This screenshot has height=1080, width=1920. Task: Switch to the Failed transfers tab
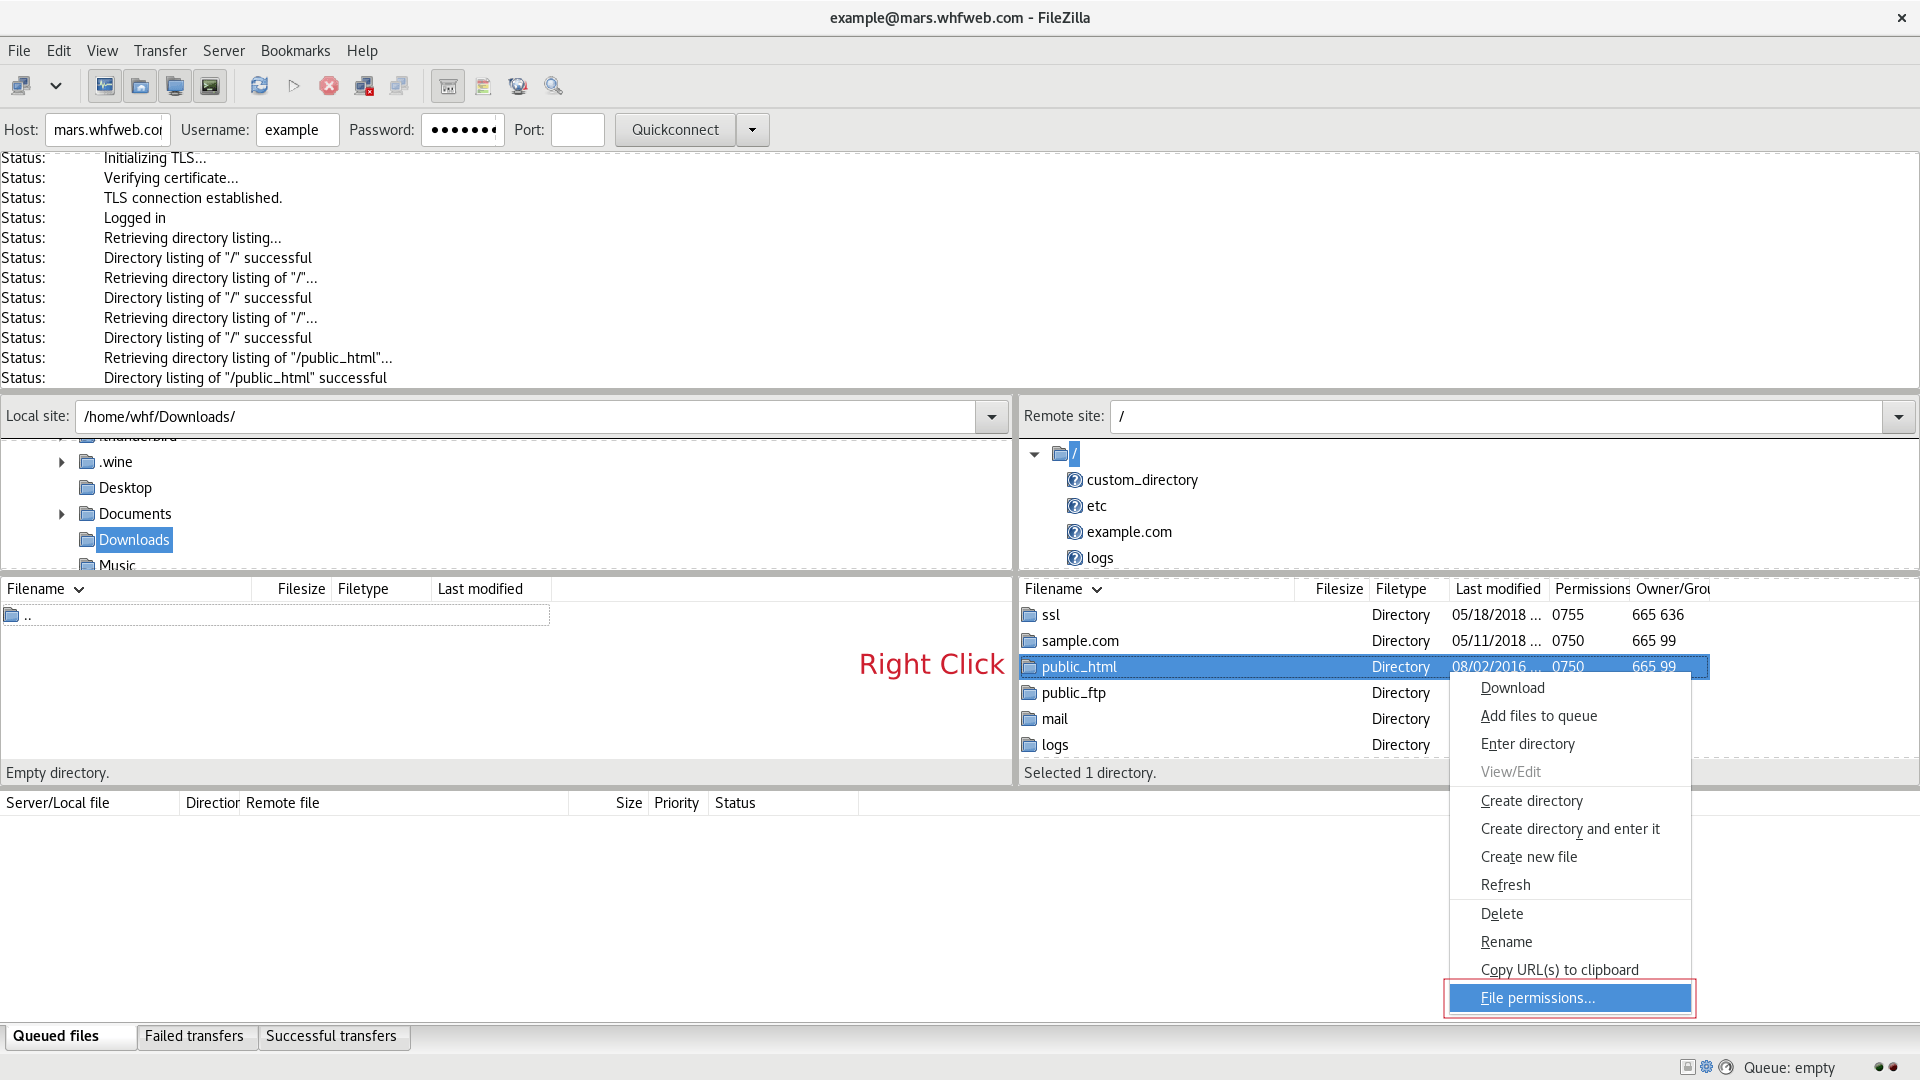[x=195, y=1037]
